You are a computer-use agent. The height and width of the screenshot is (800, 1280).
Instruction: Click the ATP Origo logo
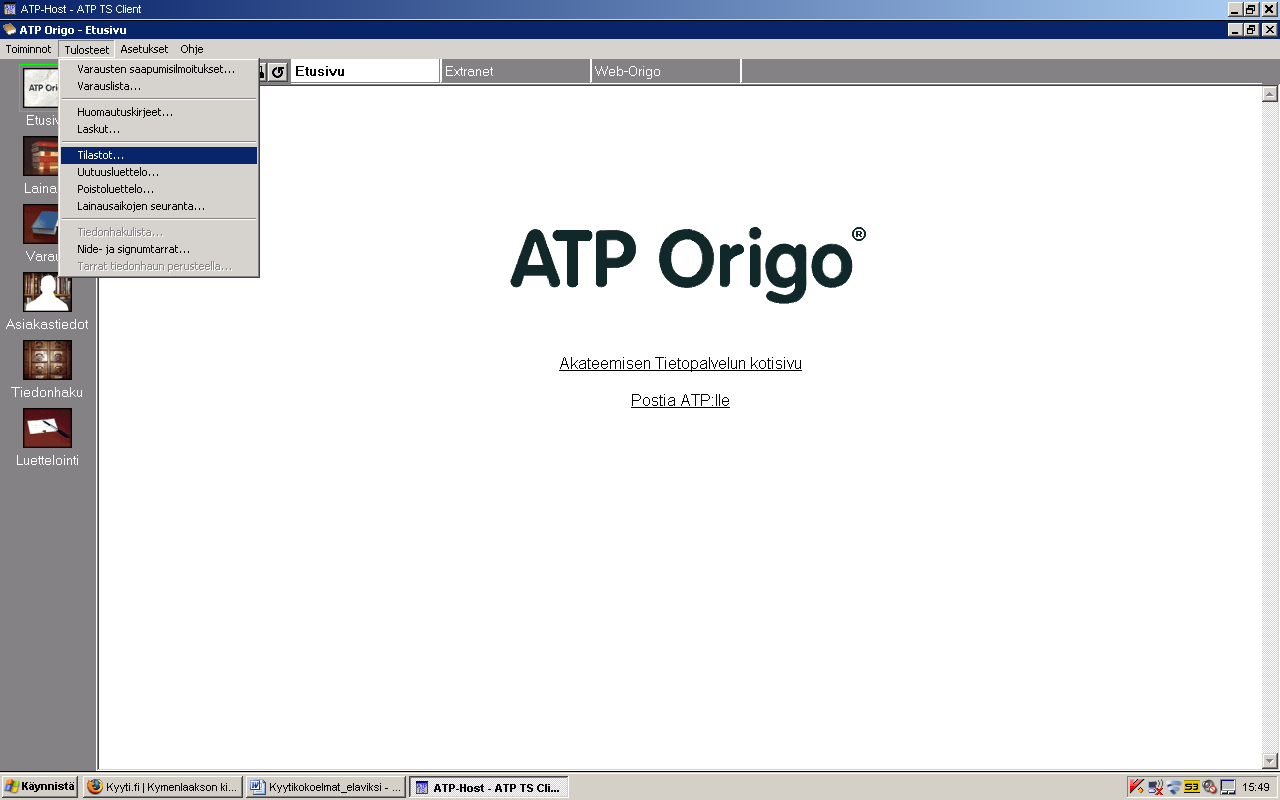(x=688, y=264)
